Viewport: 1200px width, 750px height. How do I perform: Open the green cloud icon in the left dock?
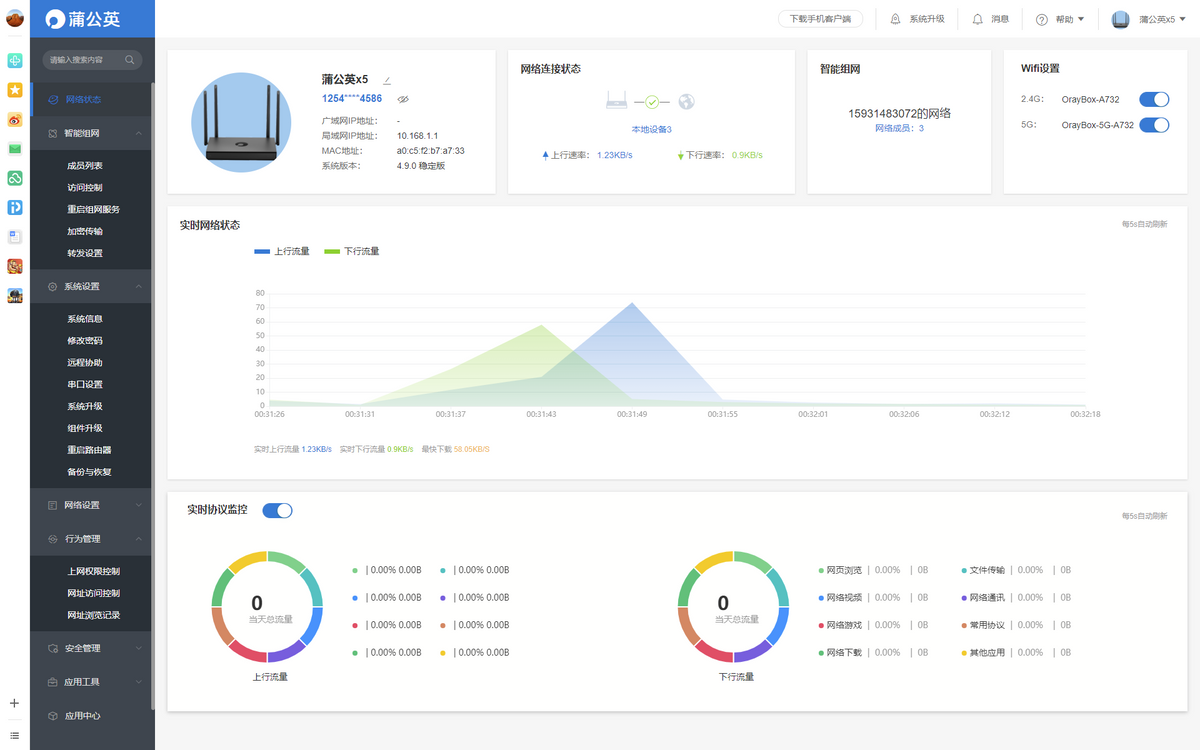[15, 178]
